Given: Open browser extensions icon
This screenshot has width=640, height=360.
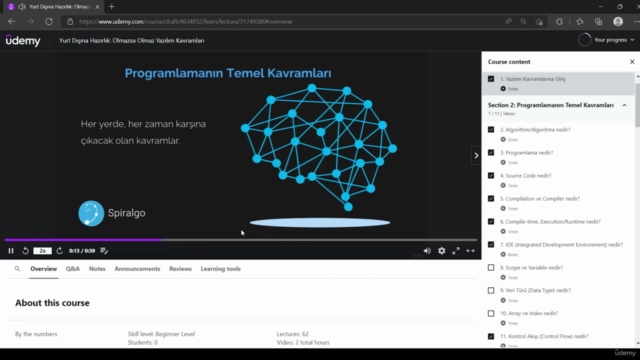Looking at the screenshot, I should pos(559,22).
